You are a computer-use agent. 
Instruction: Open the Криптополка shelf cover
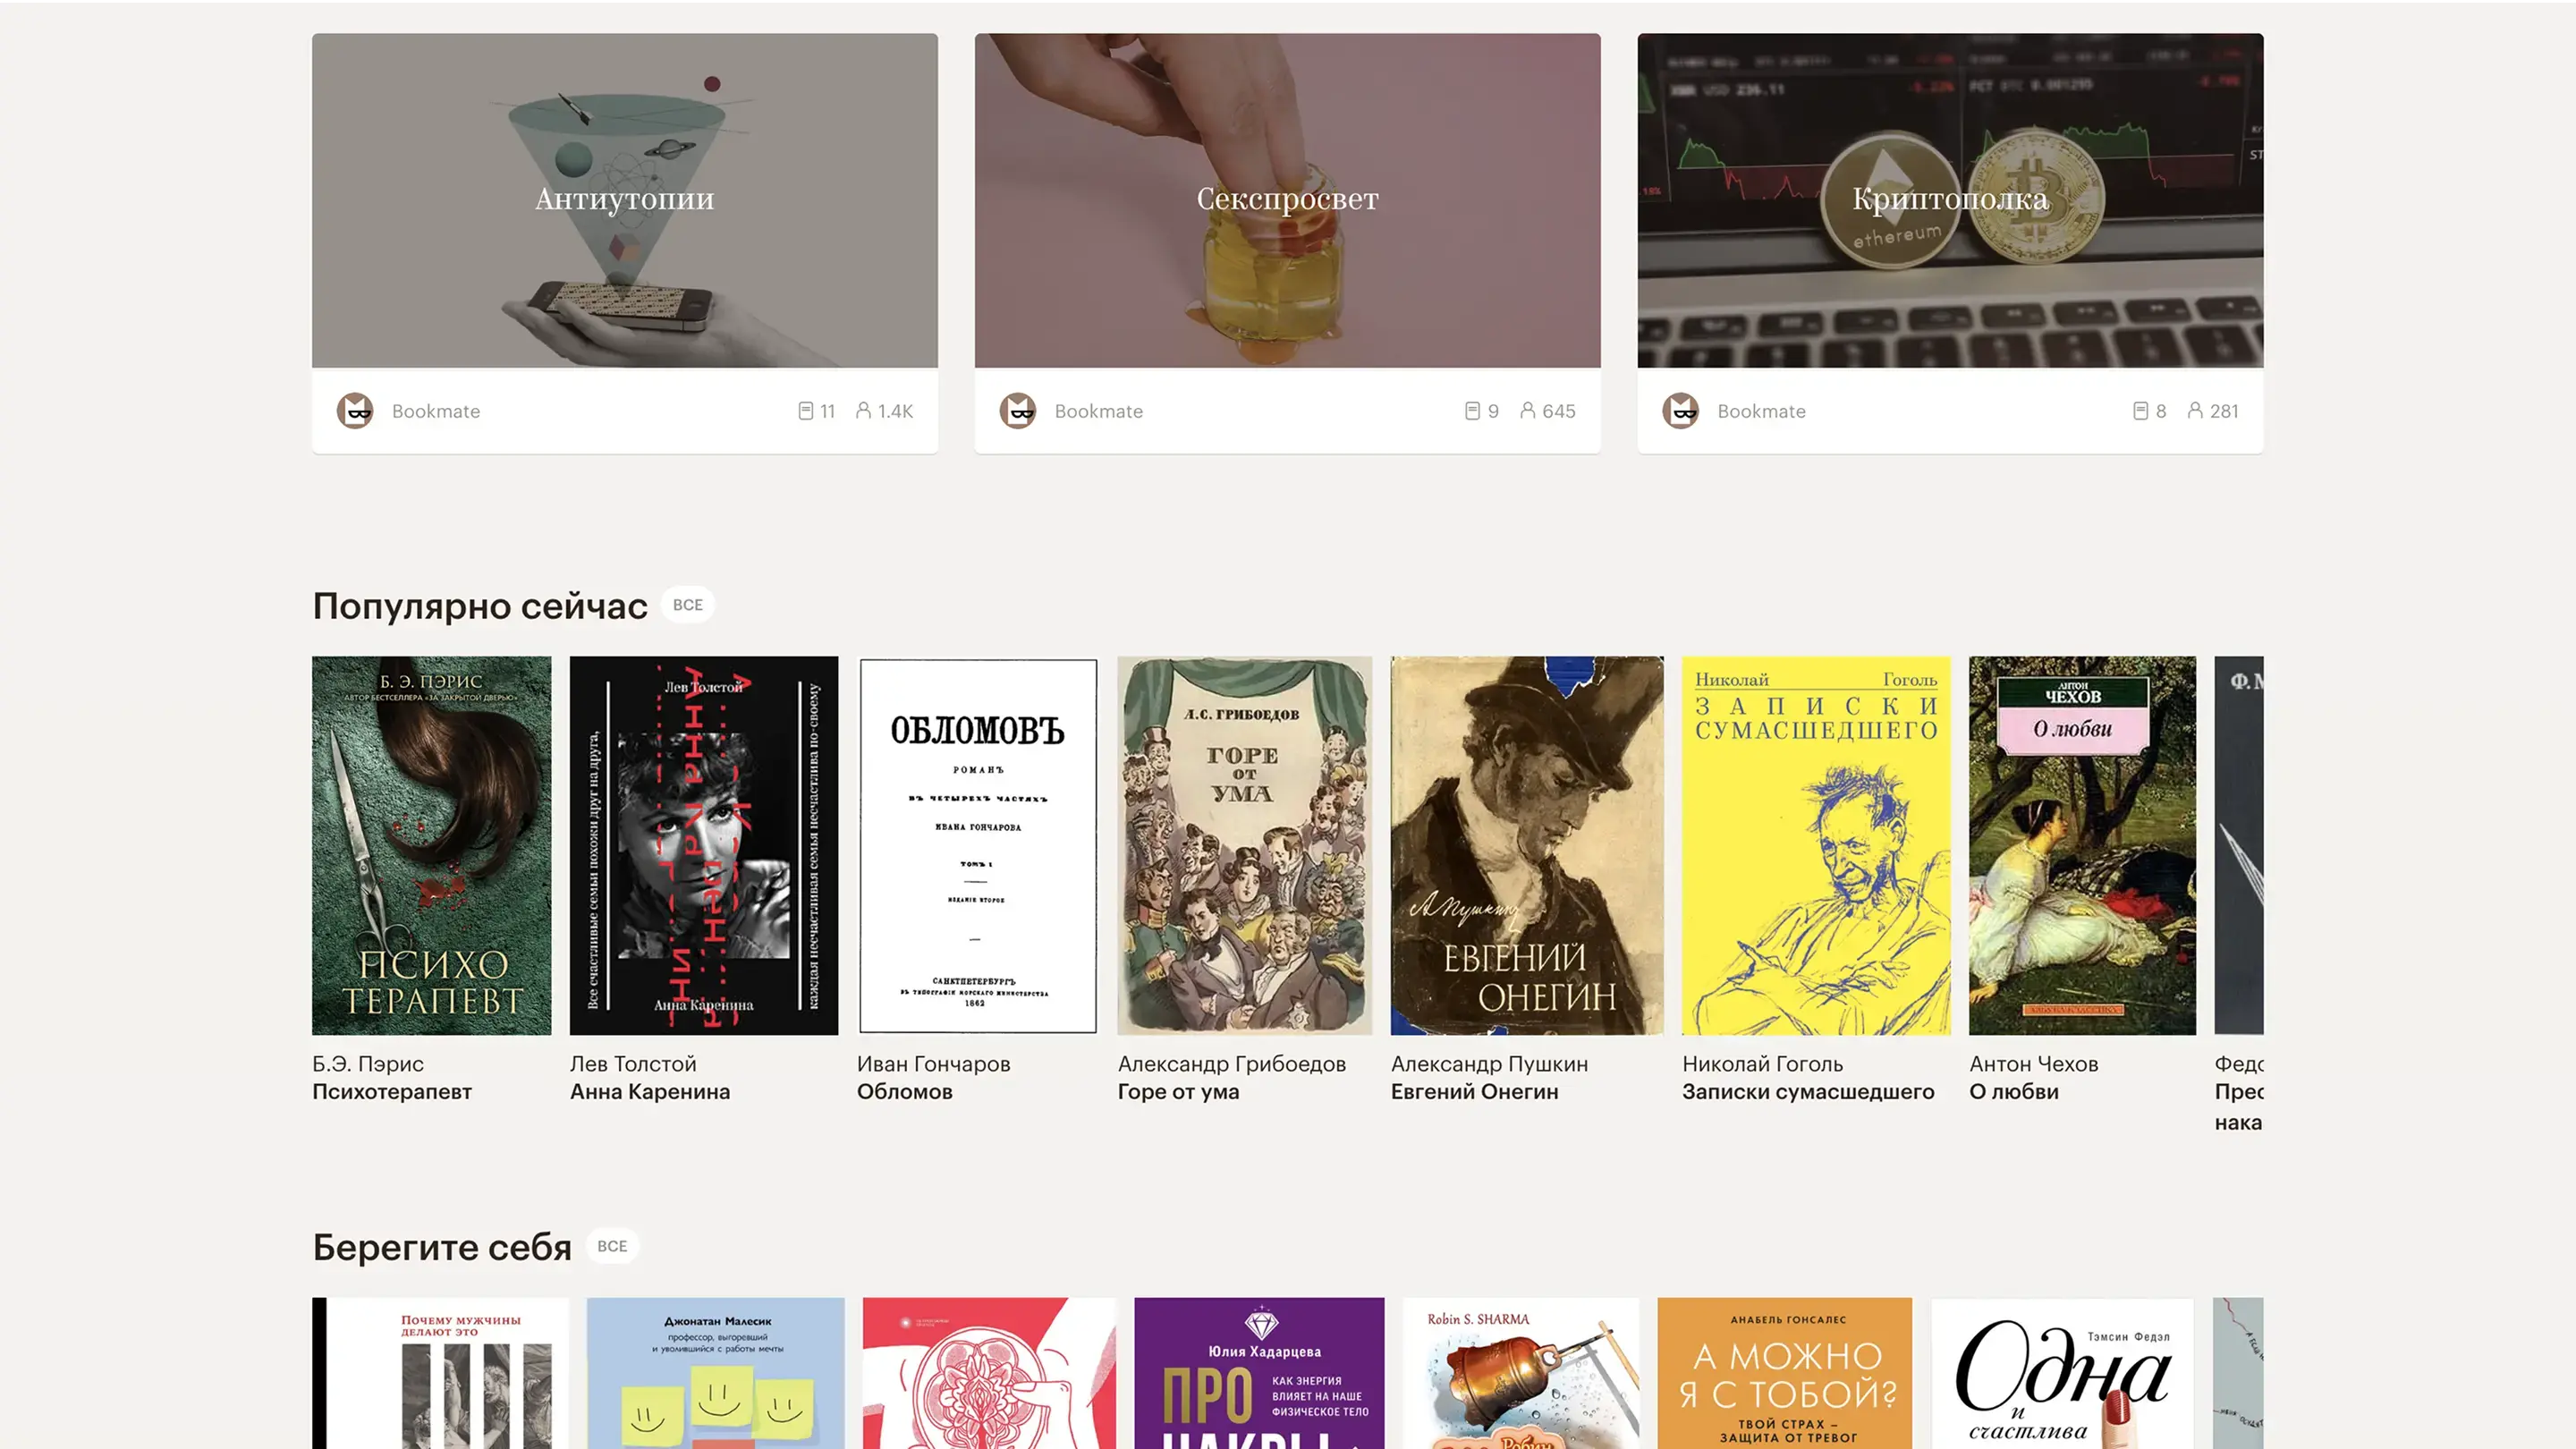(x=1950, y=200)
